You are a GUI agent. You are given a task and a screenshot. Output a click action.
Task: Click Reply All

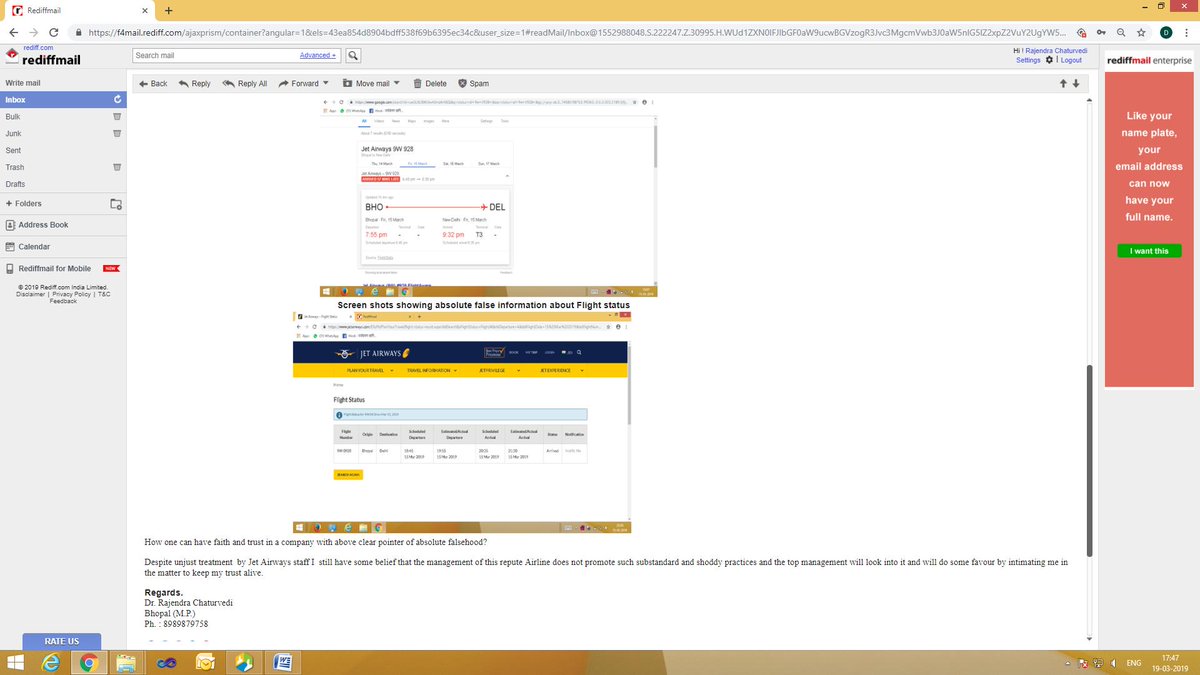[x=244, y=83]
